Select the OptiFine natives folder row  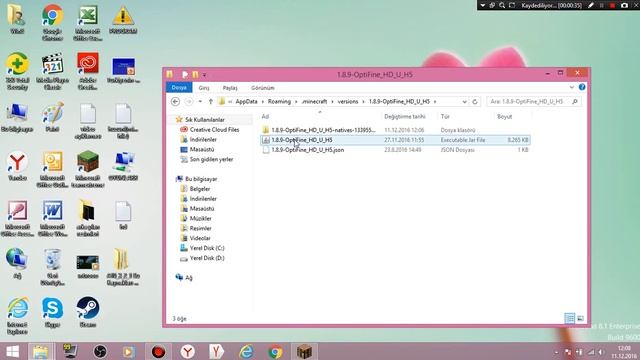click(395, 130)
